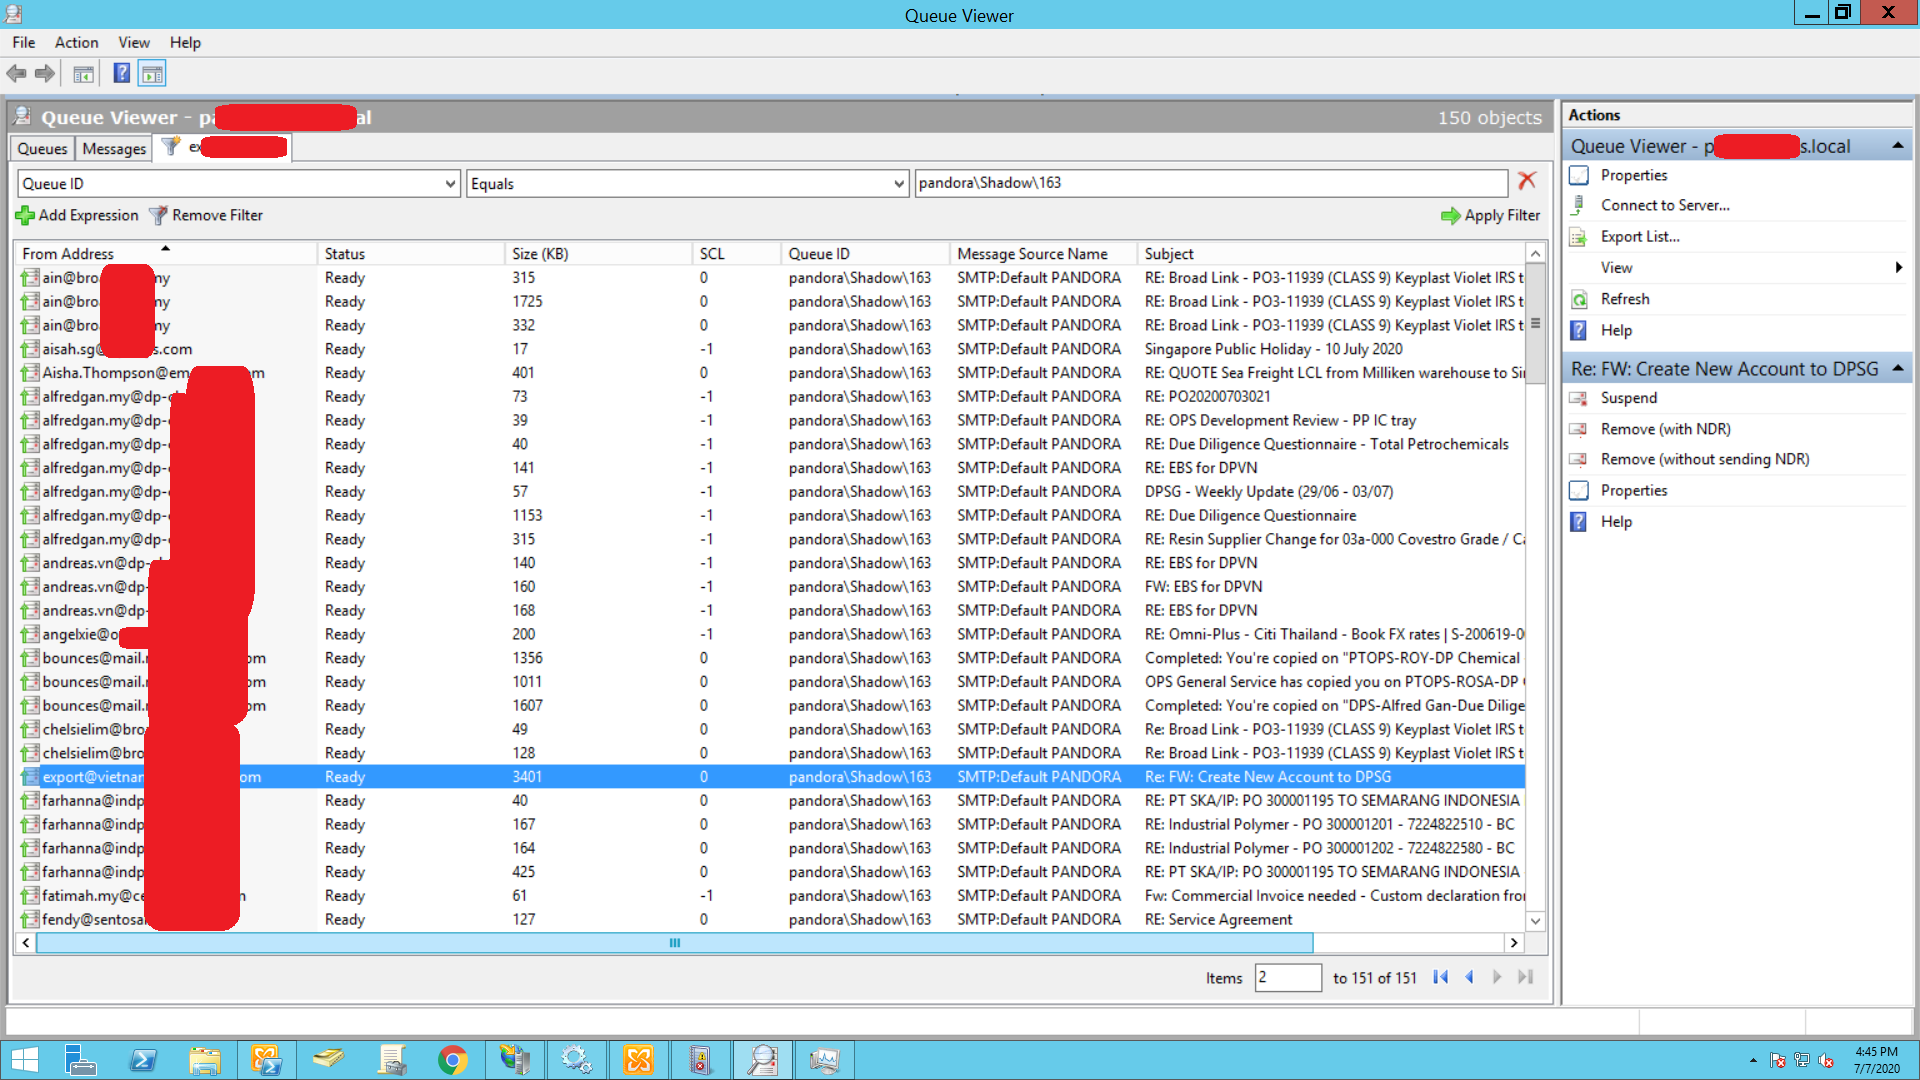Open Google Chrome from the taskbar

453,1059
